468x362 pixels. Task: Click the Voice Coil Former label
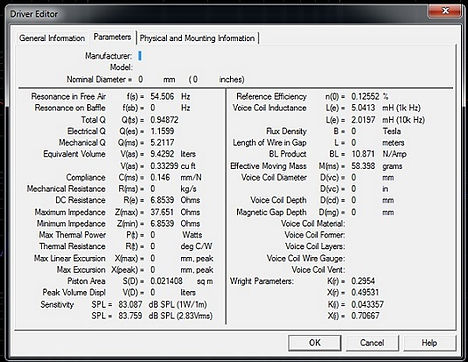coord(314,235)
